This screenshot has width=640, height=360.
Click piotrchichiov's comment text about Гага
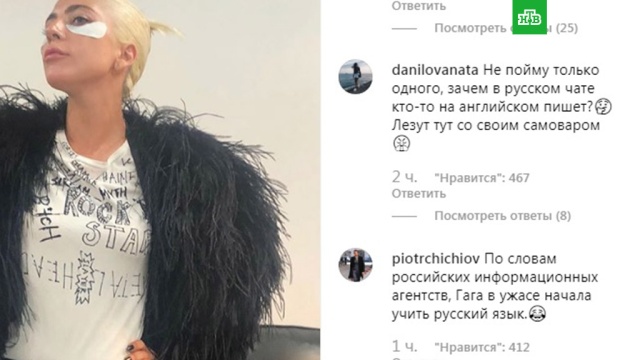point(495,287)
